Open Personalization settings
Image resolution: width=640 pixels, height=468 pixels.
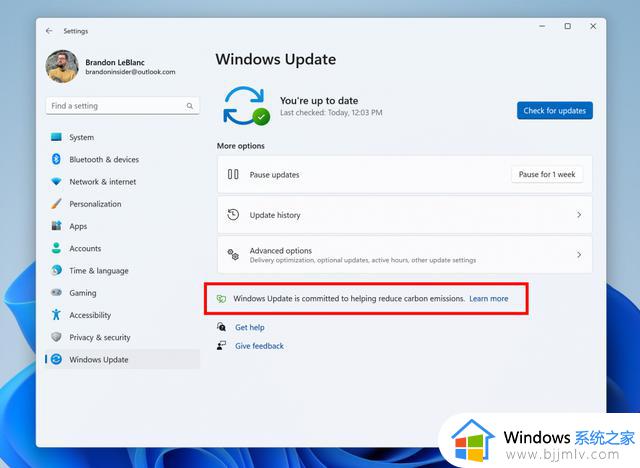pyautogui.click(x=96, y=204)
